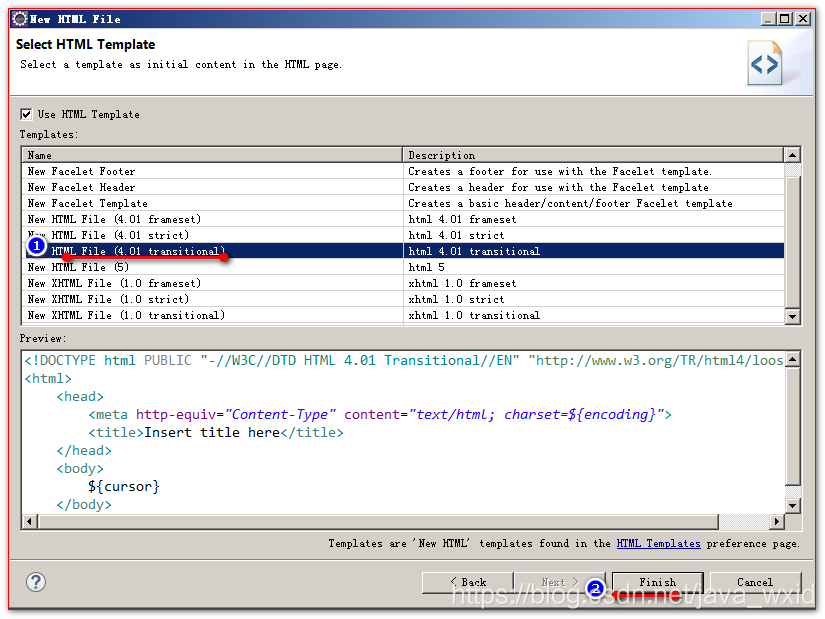Select New XHTML File (1.0 frameset) row

(403, 283)
